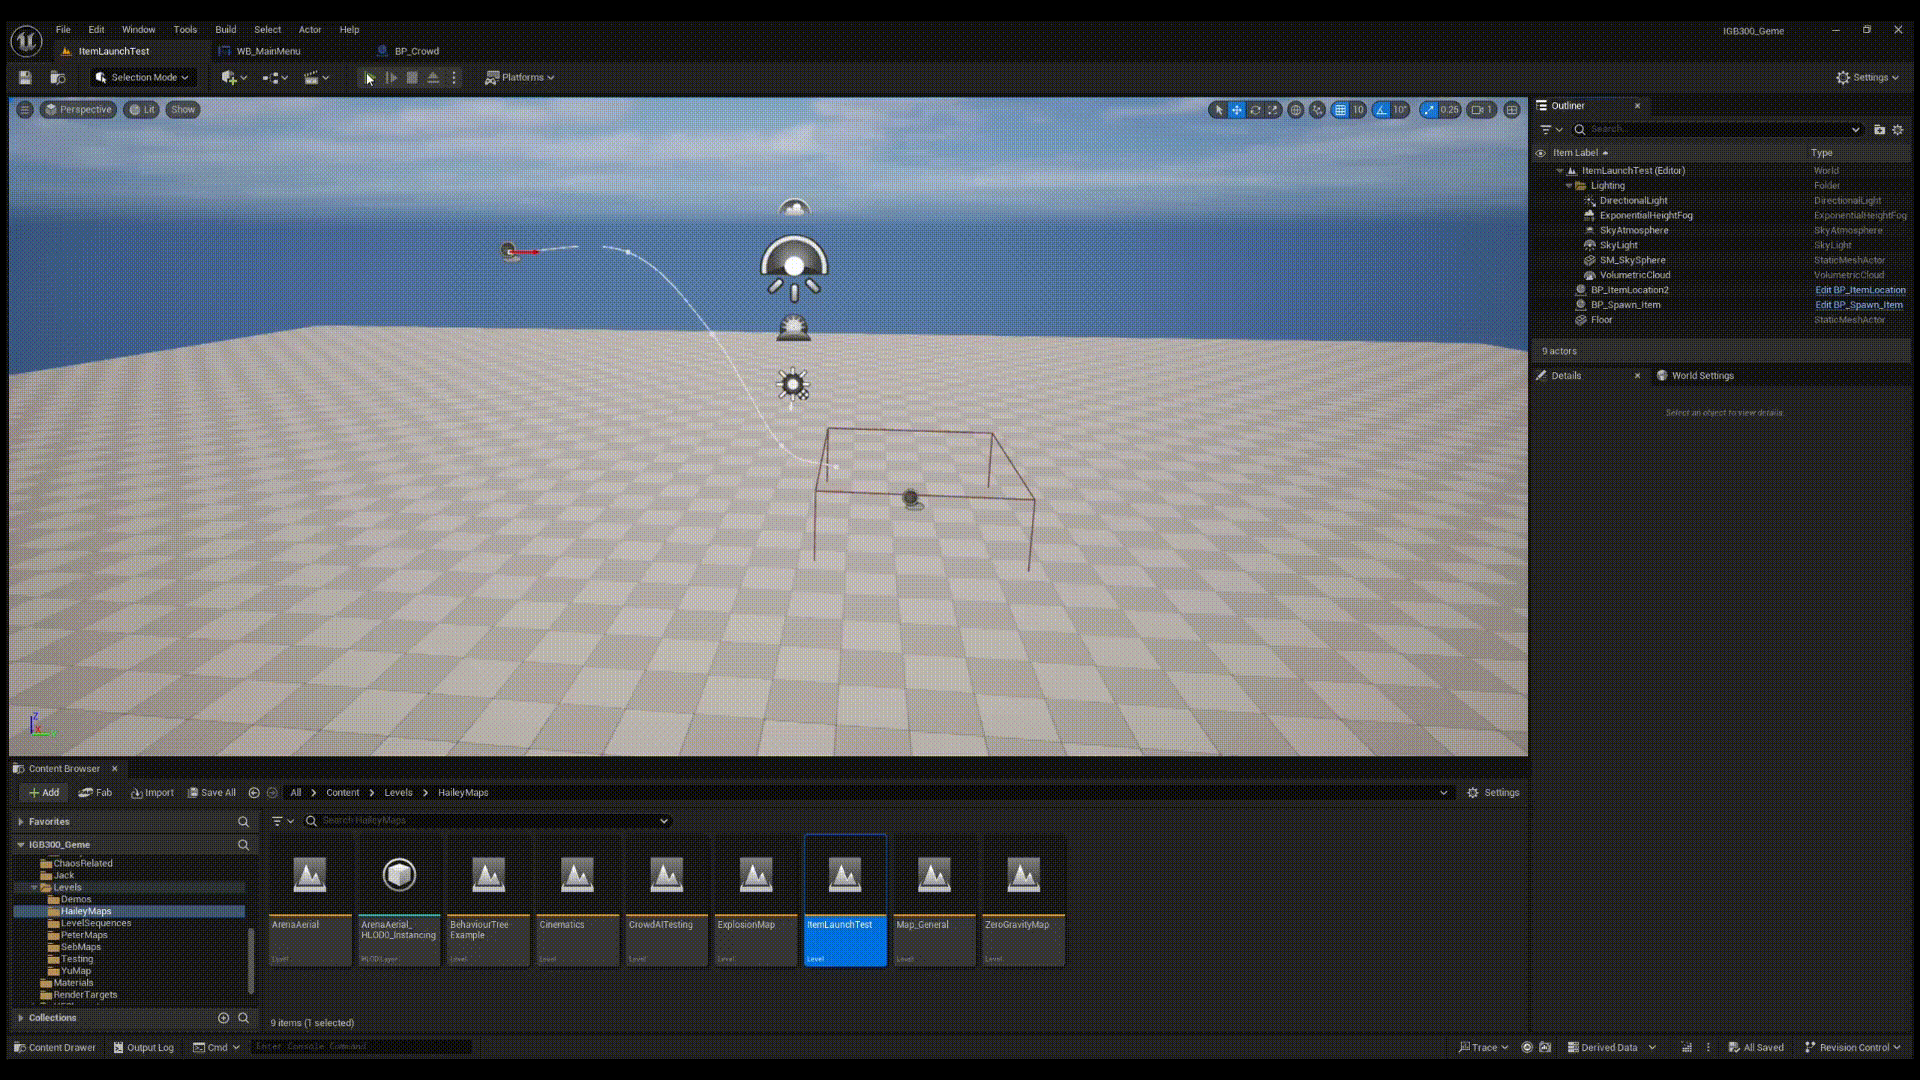
Task: Adjust the camera speed setting
Action: (x=1481, y=110)
